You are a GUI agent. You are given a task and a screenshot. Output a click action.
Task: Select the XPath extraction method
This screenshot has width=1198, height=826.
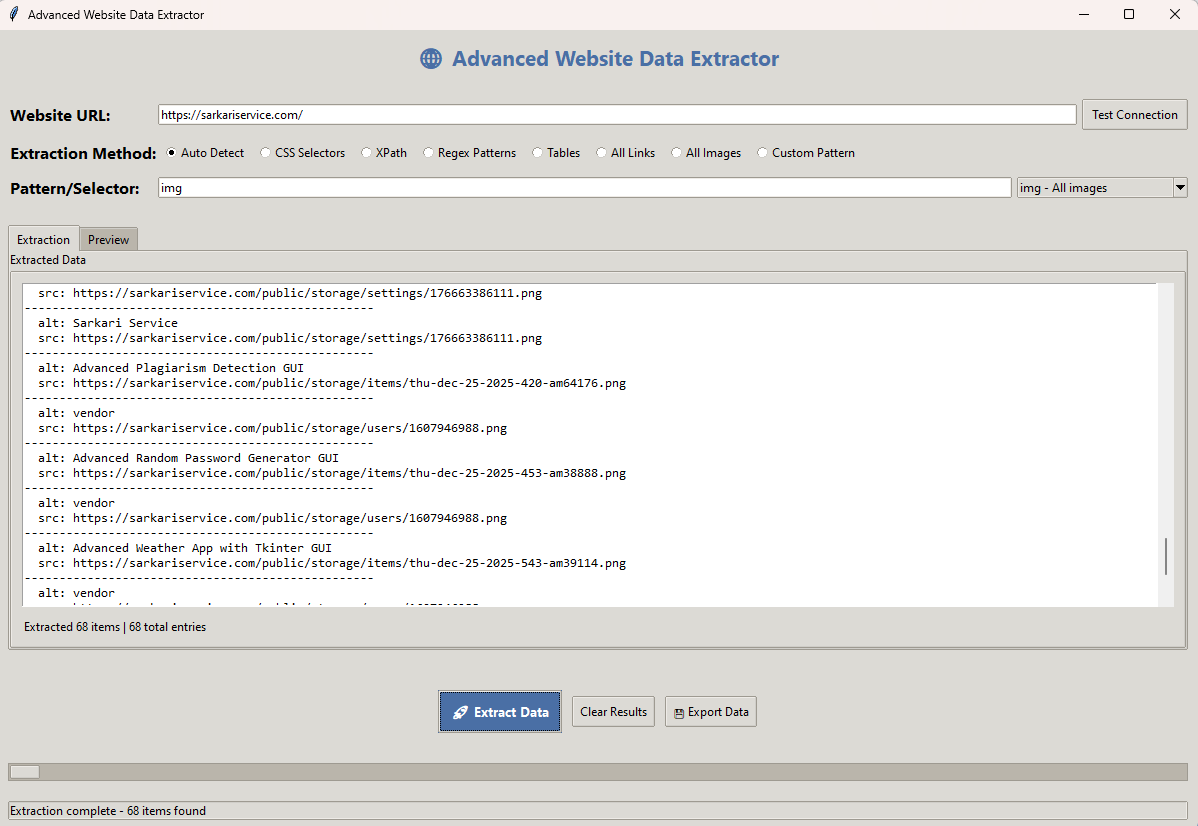(367, 153)
